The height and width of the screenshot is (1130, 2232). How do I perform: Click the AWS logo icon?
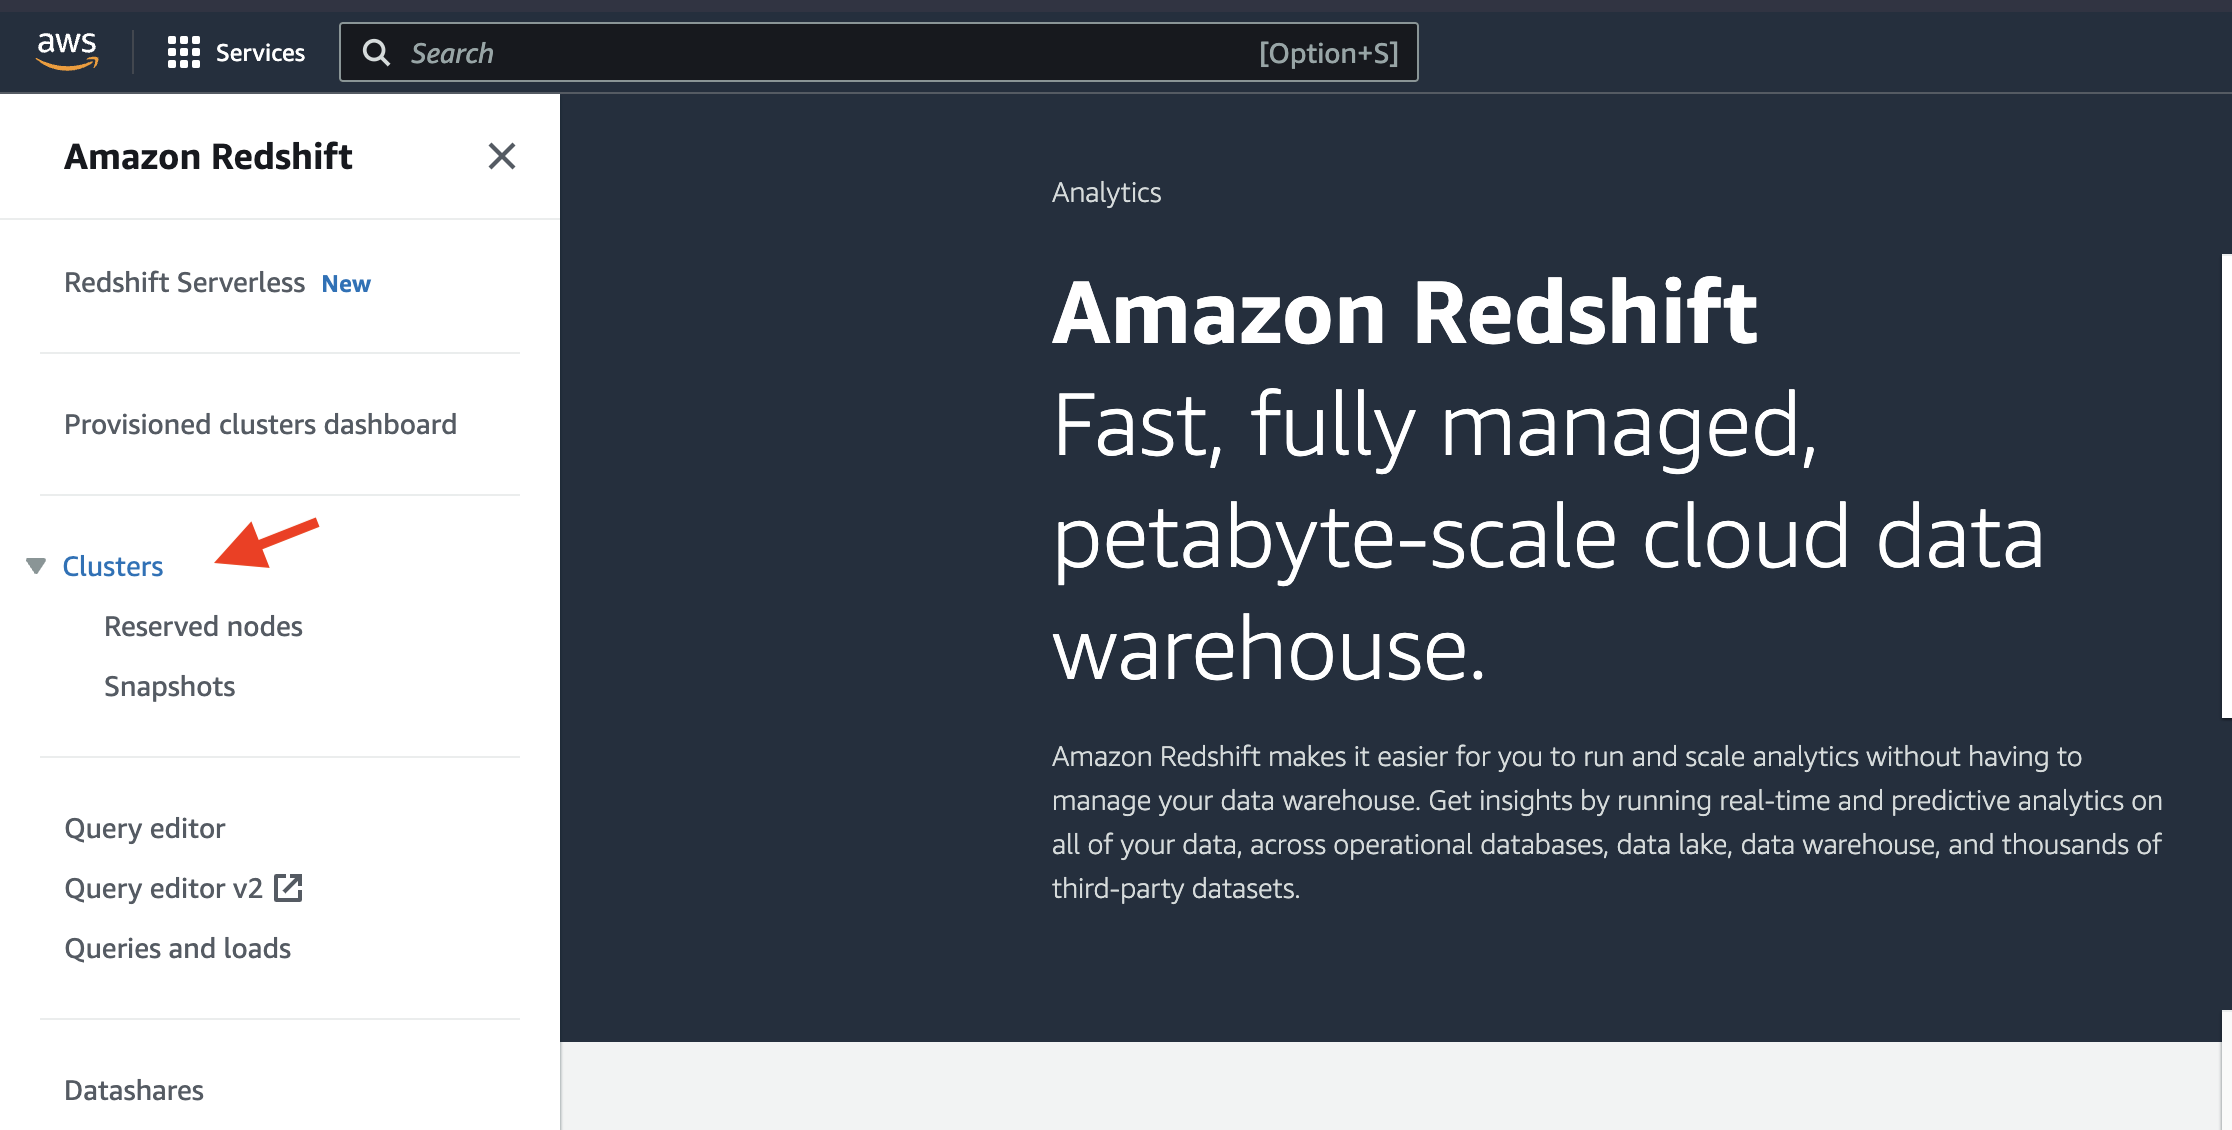(67, 51)
